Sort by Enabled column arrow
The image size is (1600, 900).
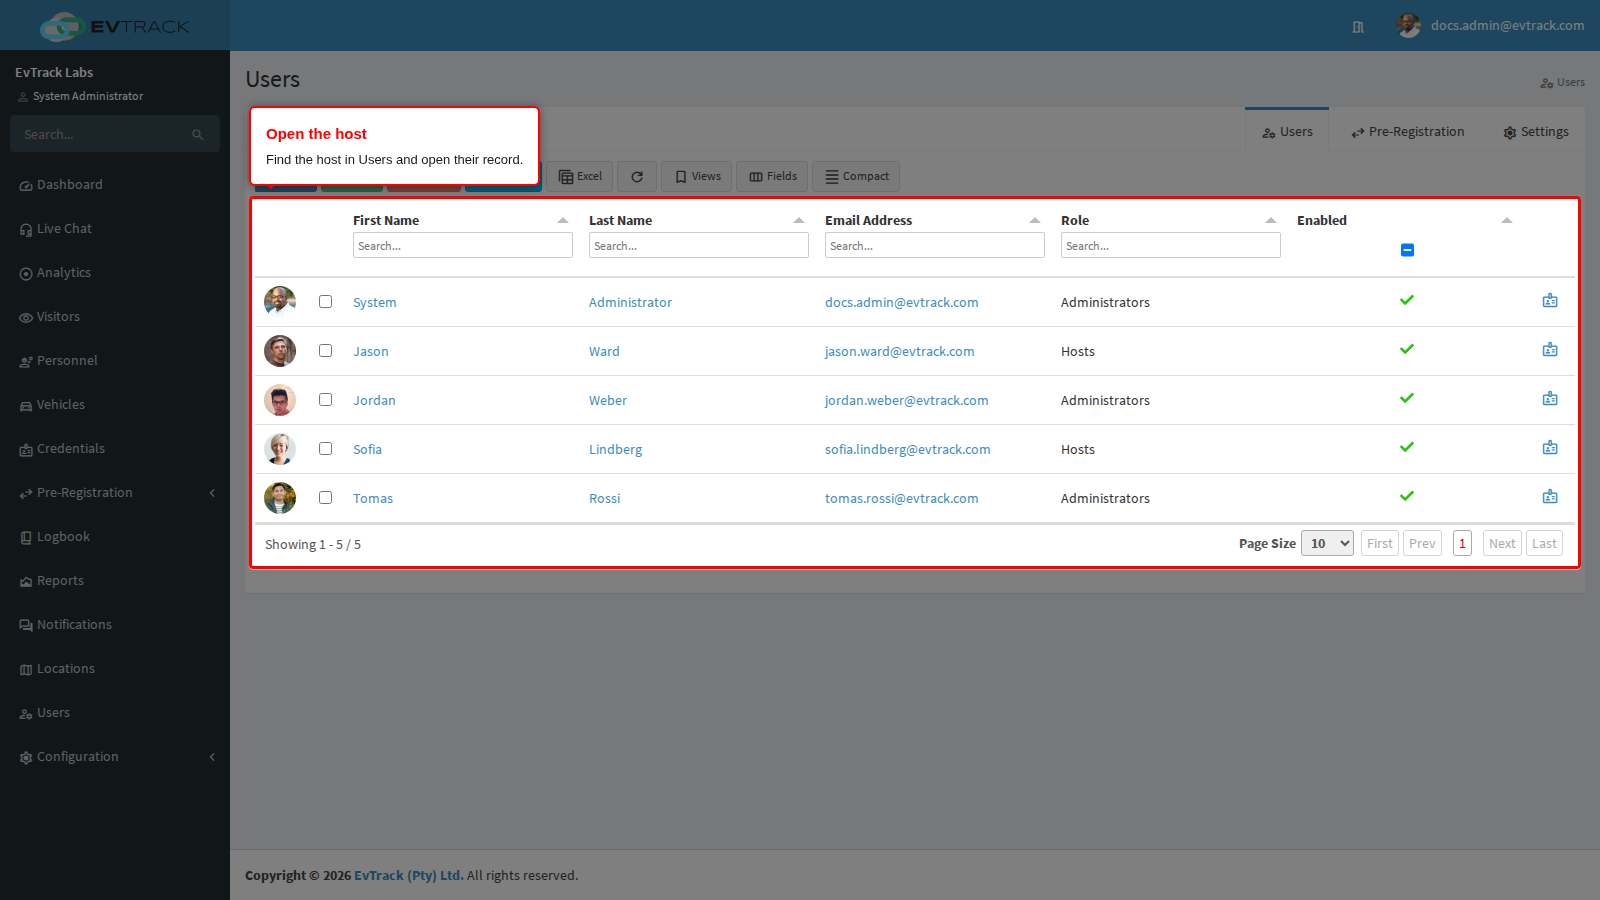click(1507, 220)
